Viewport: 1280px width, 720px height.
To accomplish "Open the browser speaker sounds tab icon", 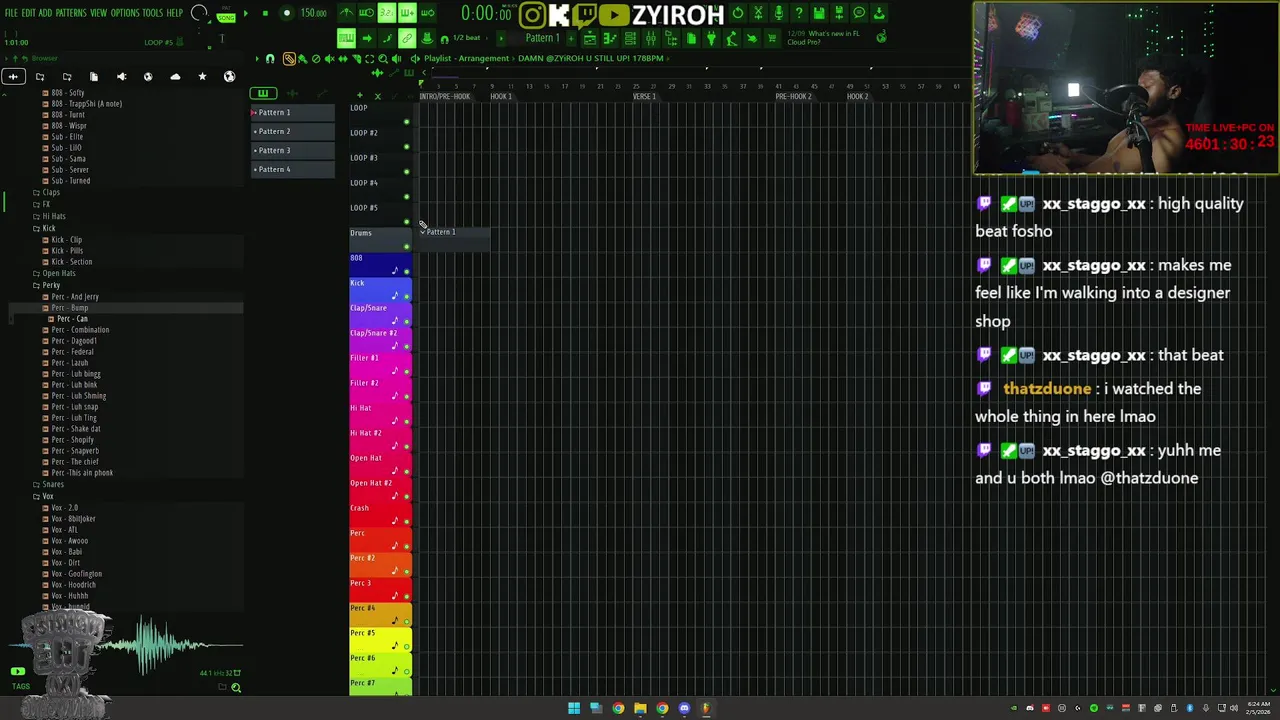I will [121, 77].
